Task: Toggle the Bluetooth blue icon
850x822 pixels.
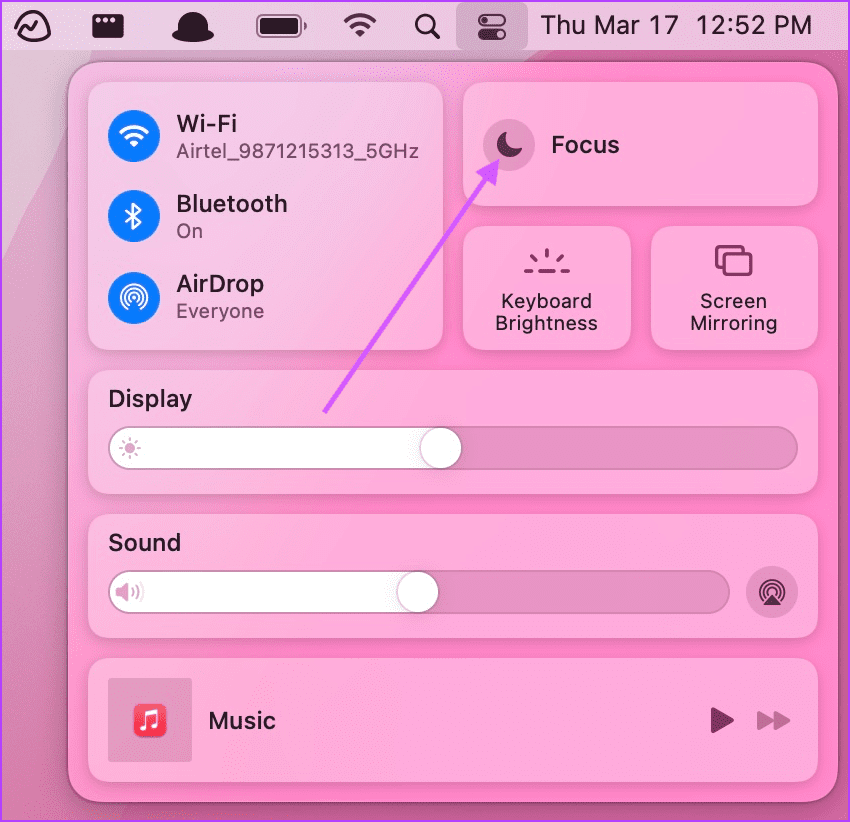Action: (134, 216)
